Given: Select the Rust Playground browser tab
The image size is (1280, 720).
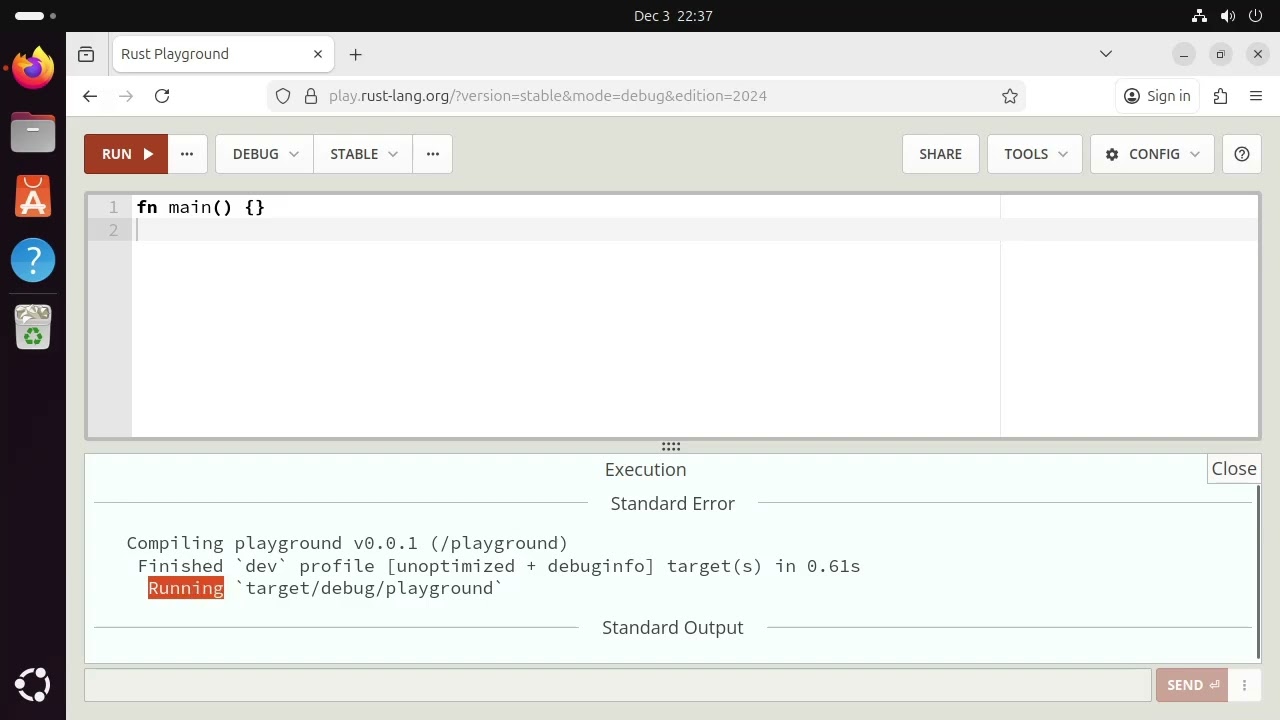Looking at the screenshot, I should click(221, 54).
